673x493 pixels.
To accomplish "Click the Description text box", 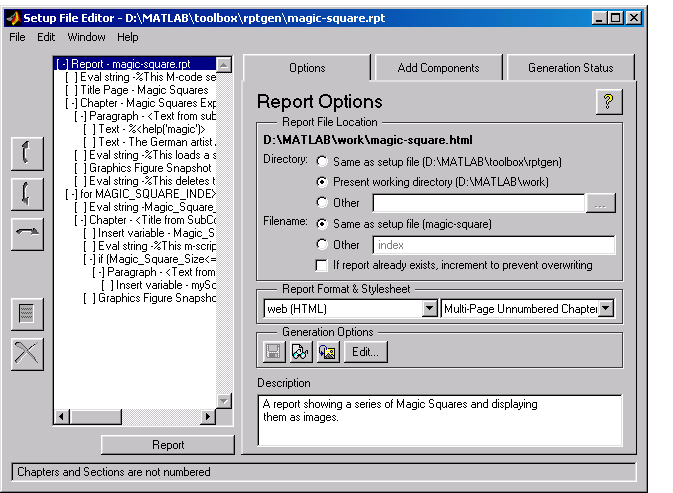I will [440, 420].
